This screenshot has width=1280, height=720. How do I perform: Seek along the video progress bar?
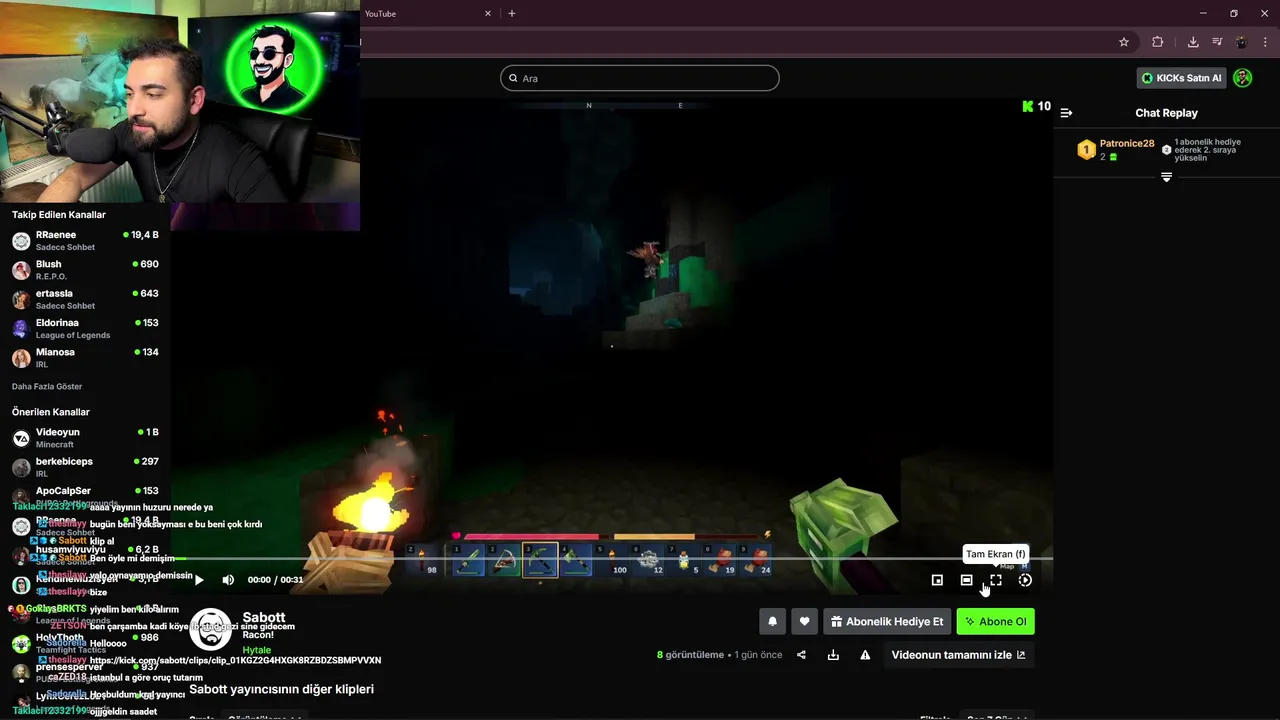614,558
